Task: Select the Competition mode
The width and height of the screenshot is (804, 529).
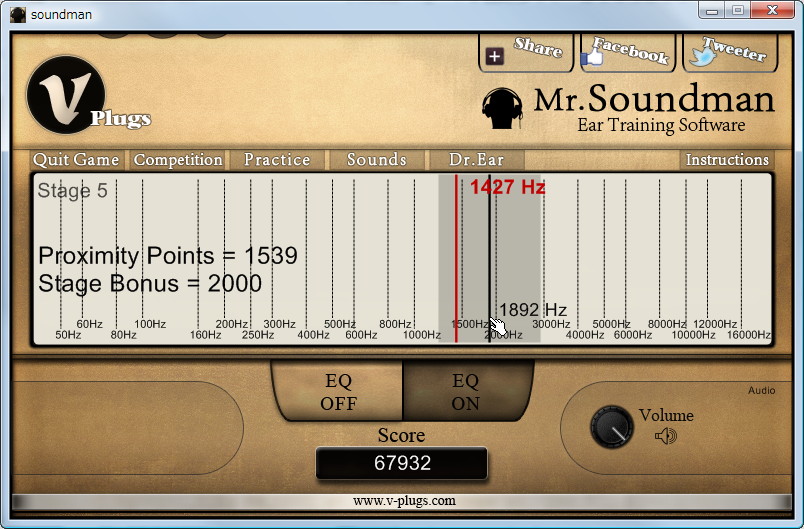Action: [178, 160]
